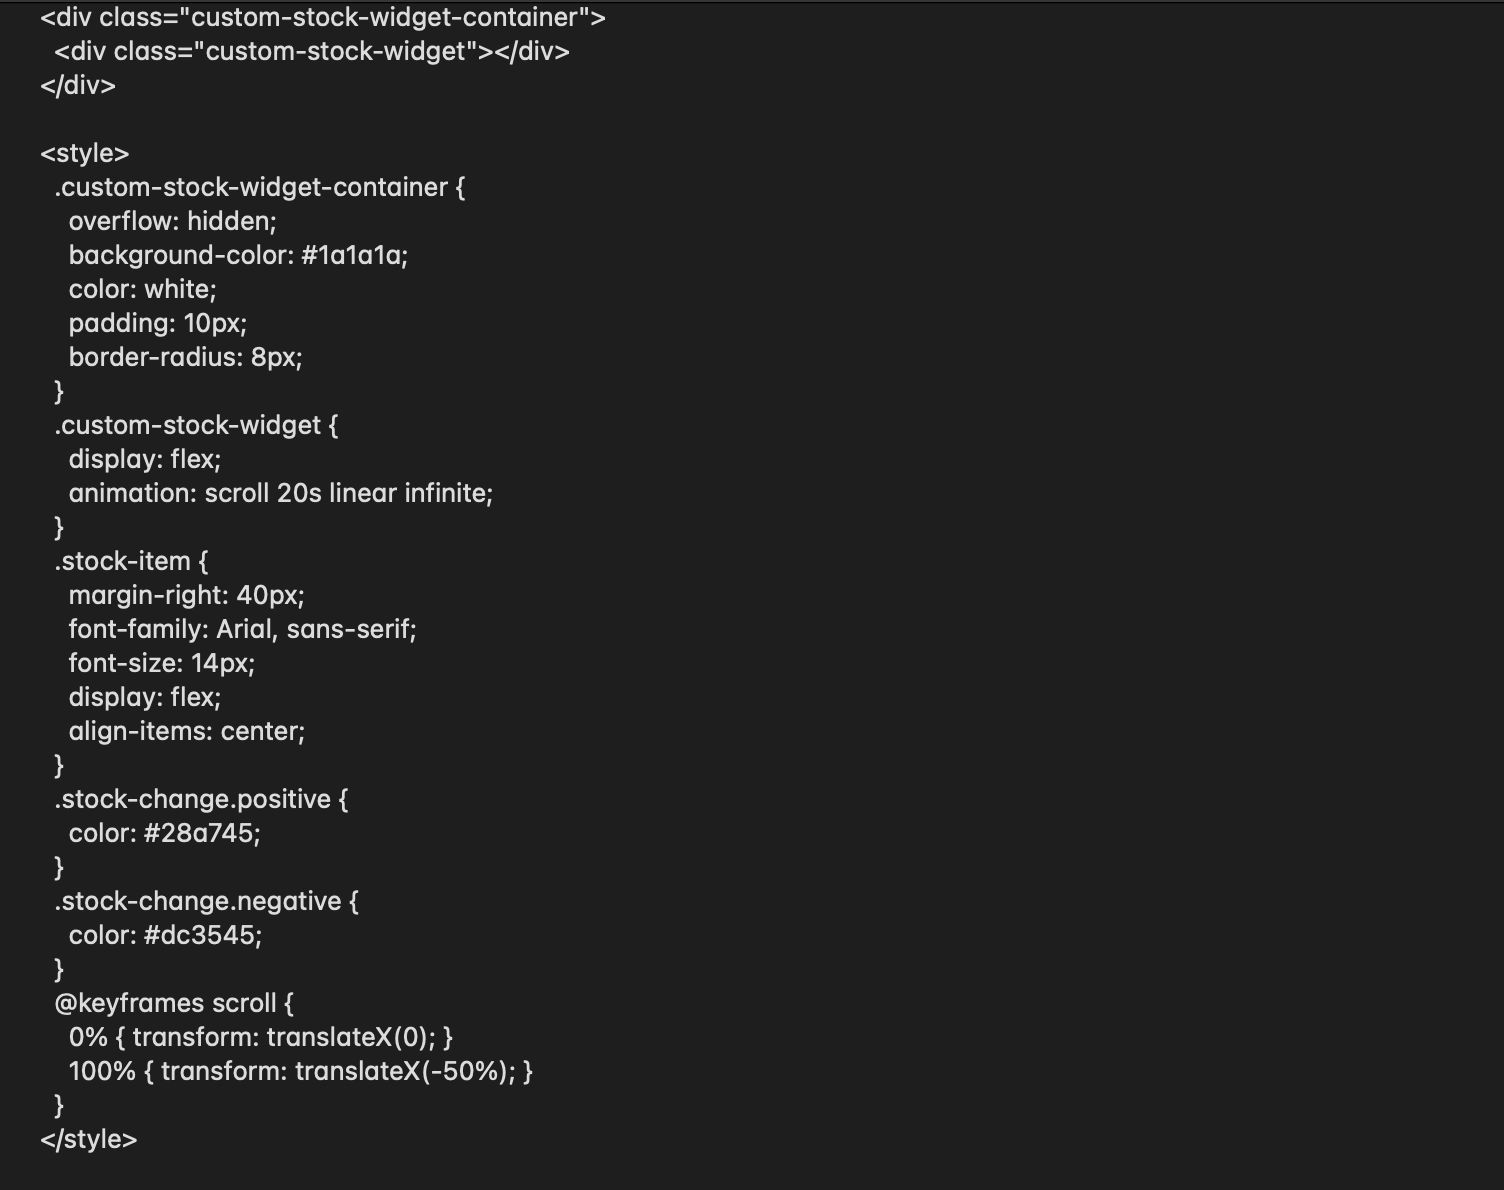Click the color #28a745 value line

[x=165, y=833]
